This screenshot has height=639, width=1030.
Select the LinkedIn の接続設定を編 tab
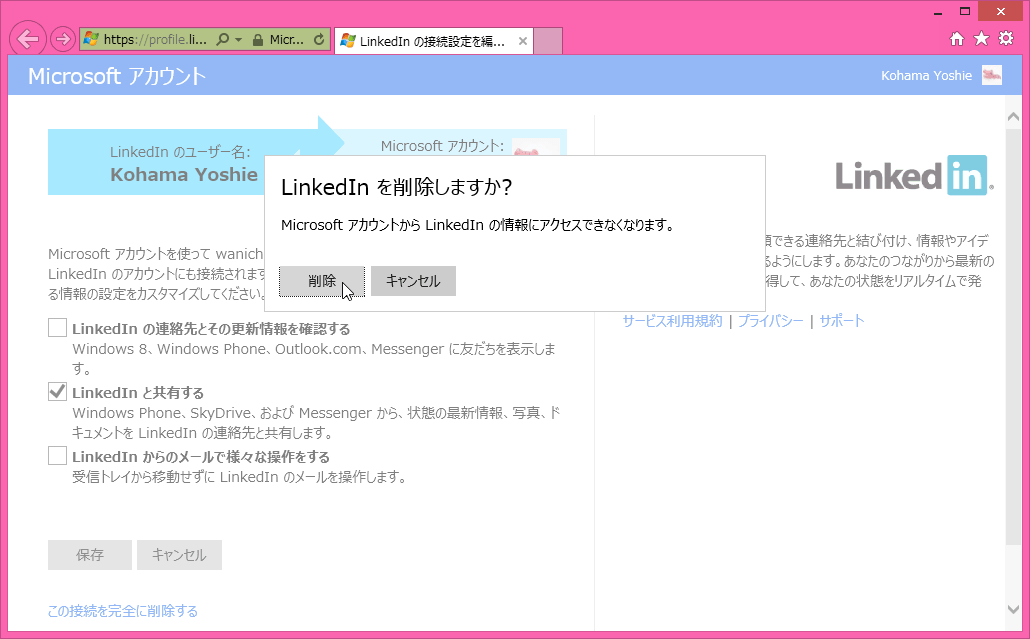(x=433, y=41)
